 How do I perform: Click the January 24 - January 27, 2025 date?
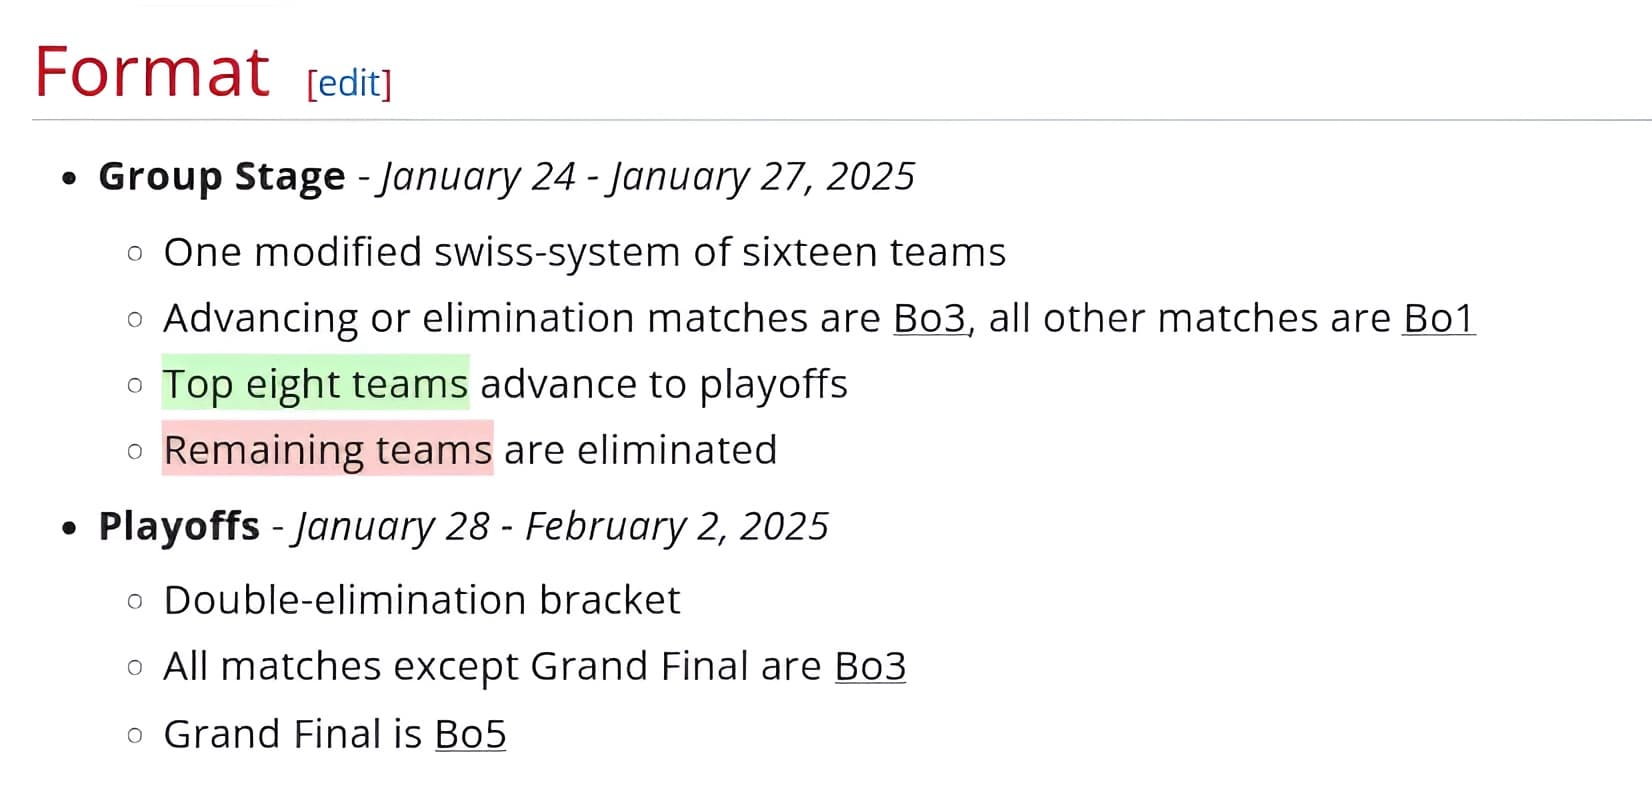pos(646,177)
